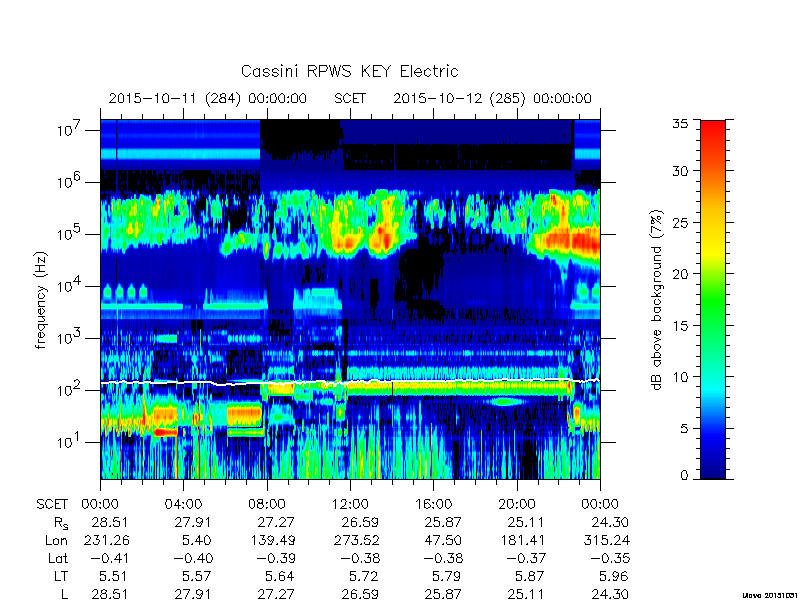The height and width of the screenshot is (600, 800).
Task: Click the Rs row header
Action: [x=61, y=523]
